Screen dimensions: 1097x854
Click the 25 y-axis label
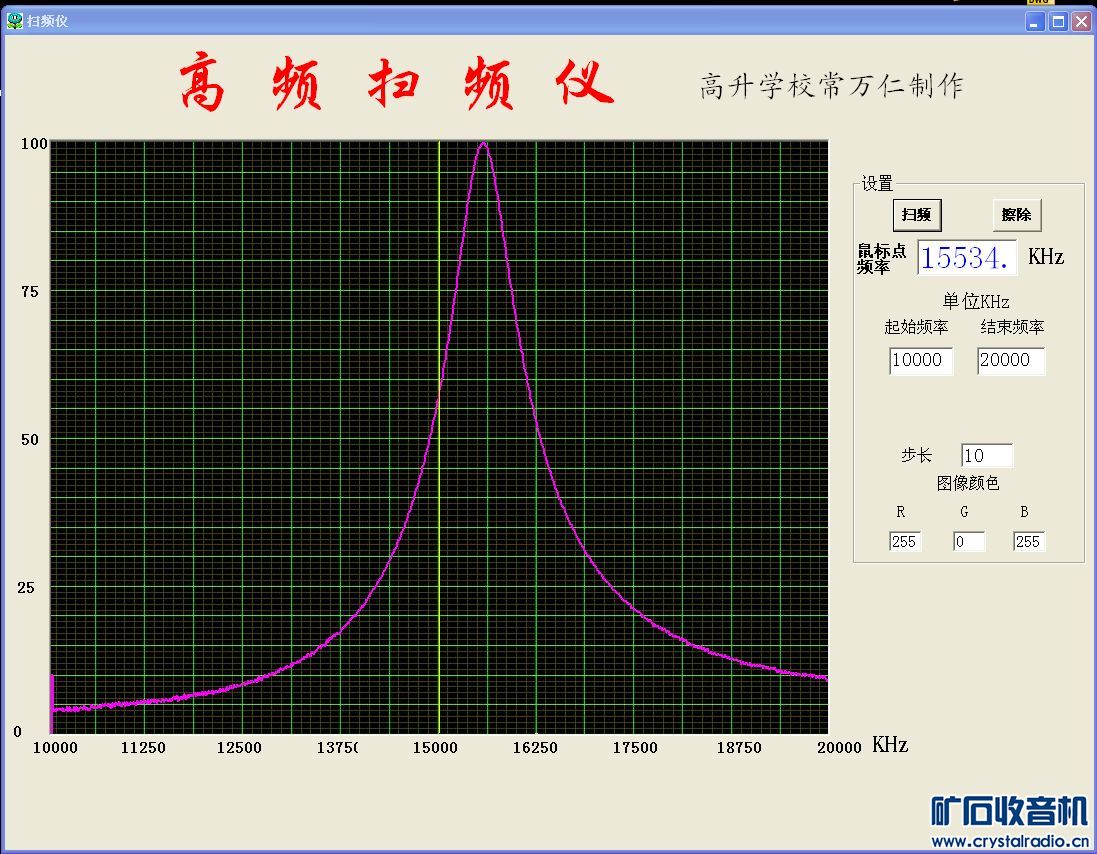click(x=26, y=588)
